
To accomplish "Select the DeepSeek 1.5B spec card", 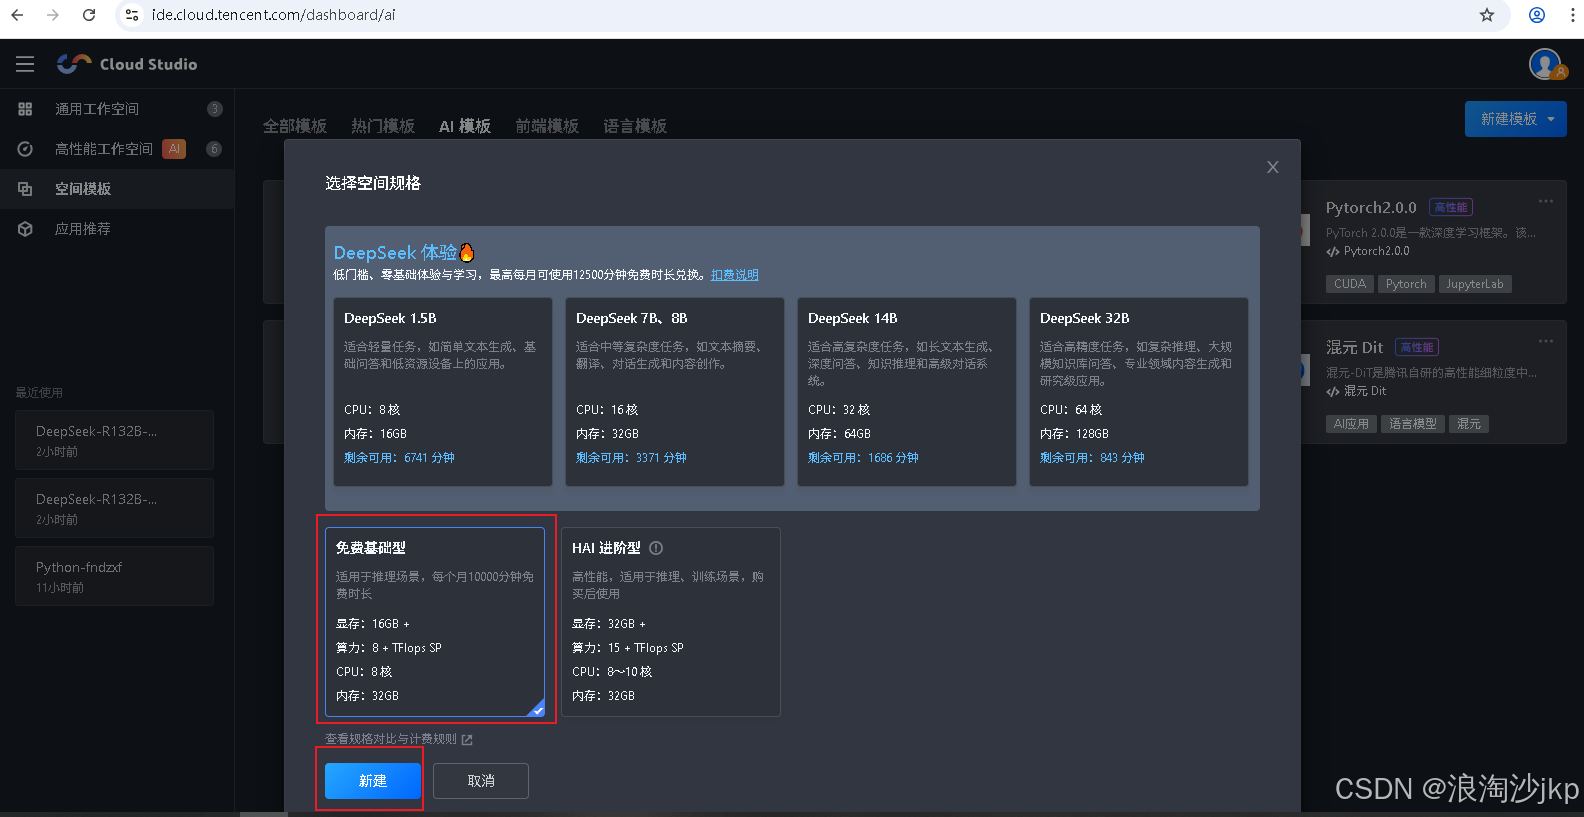I will click(443, 392).
